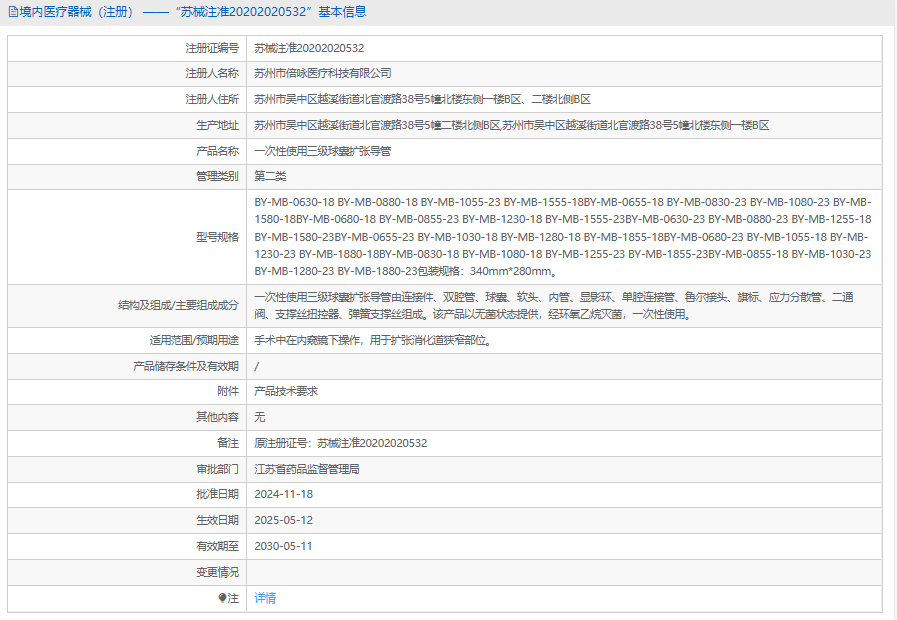The width and height of the screenshot is (897, 620).
Task: Click the 适用范围/预期用途 label cell
Action: coord(127,341)
